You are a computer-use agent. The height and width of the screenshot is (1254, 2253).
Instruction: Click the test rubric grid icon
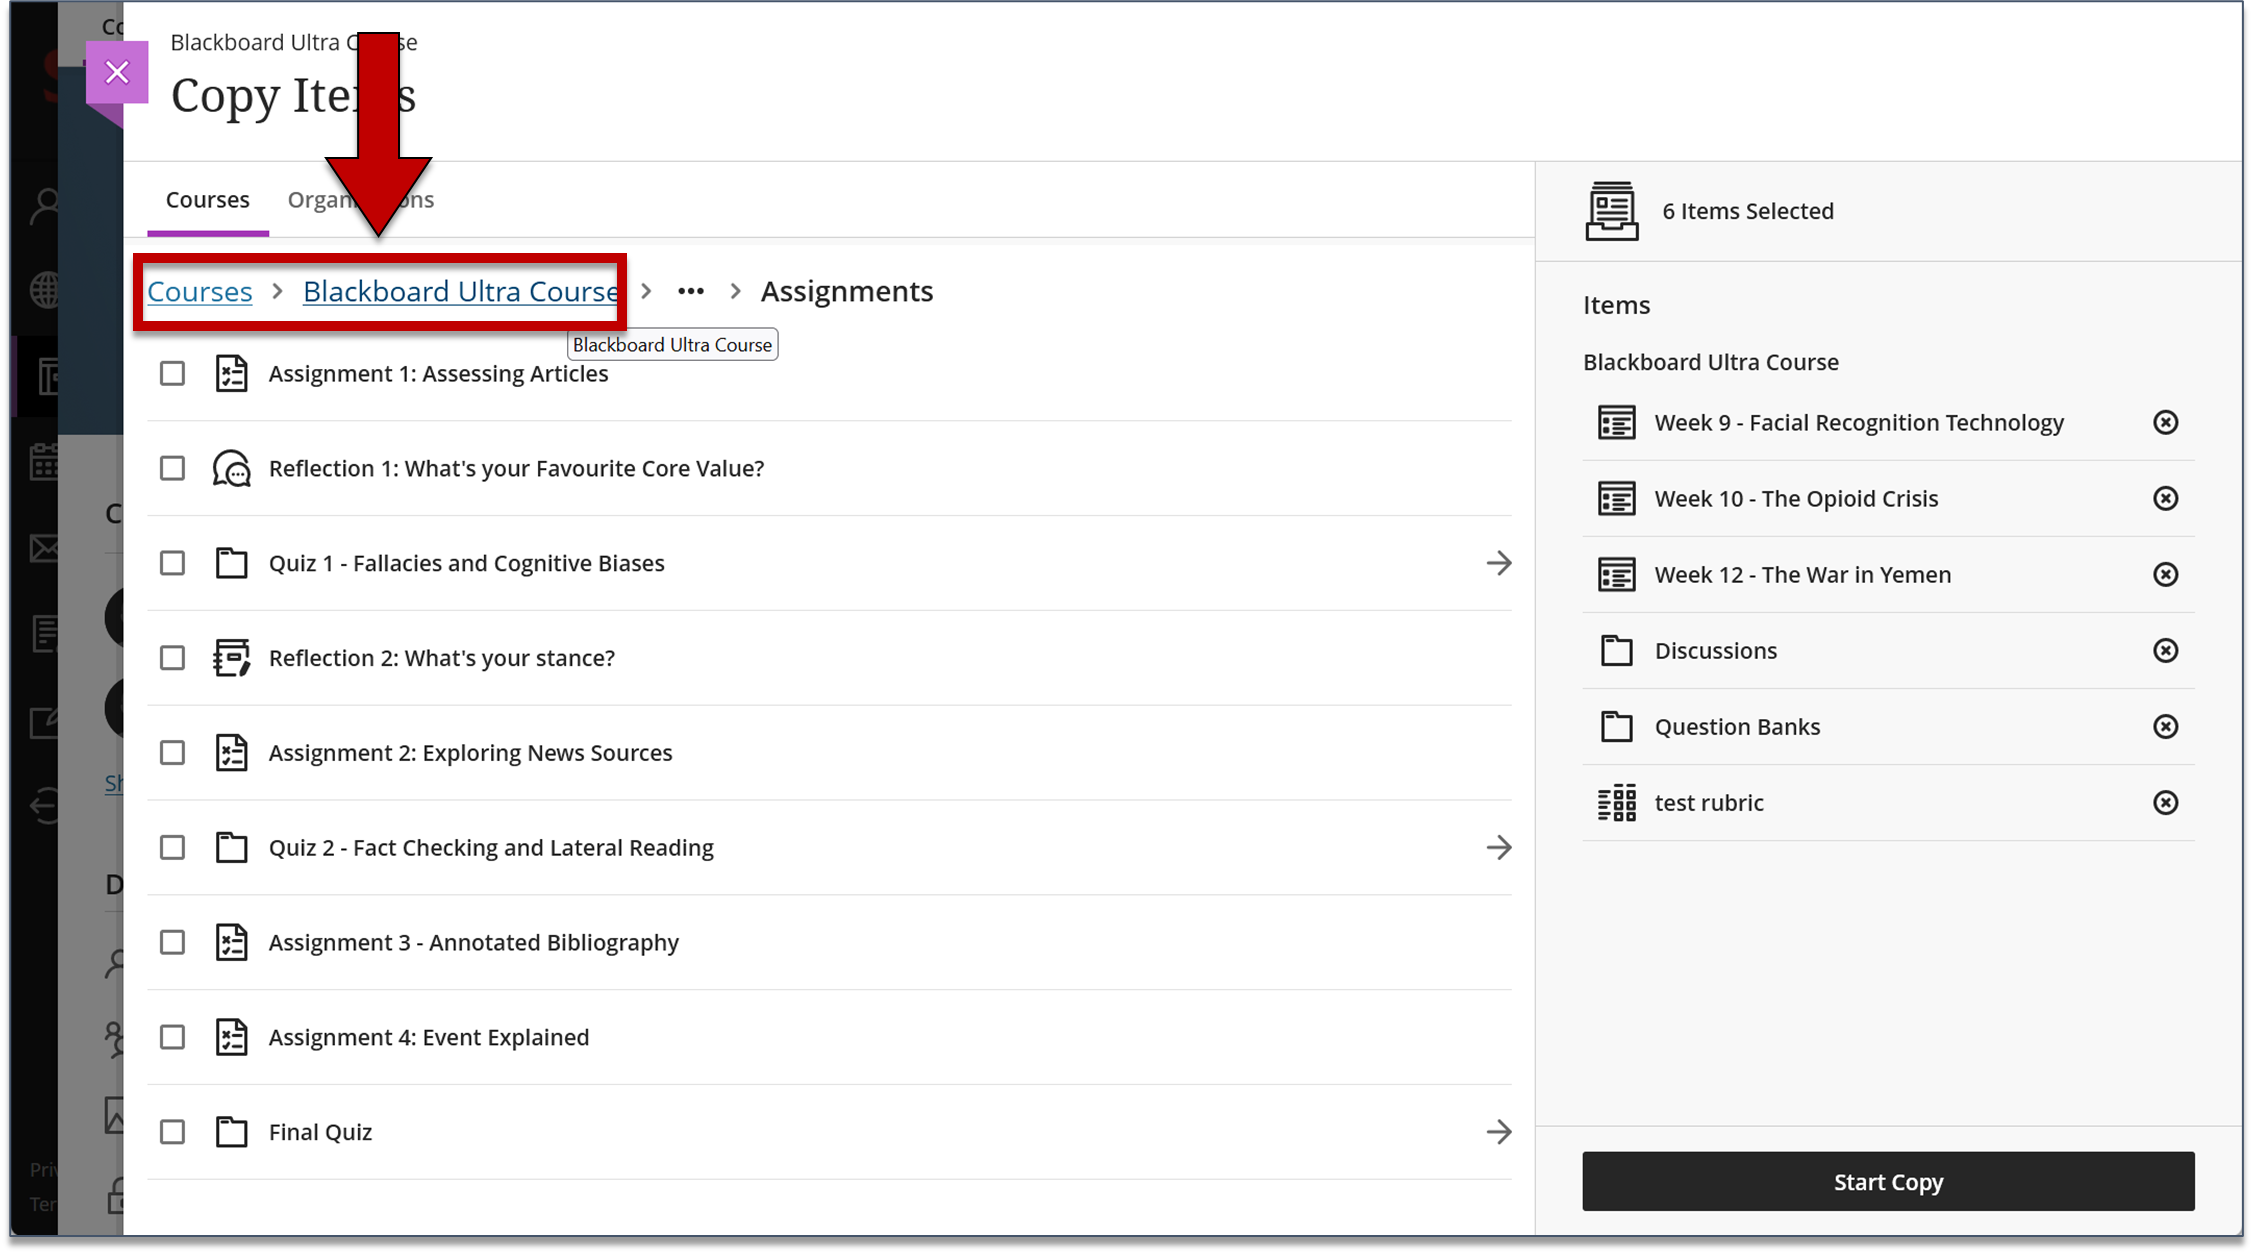(1616, 802)
